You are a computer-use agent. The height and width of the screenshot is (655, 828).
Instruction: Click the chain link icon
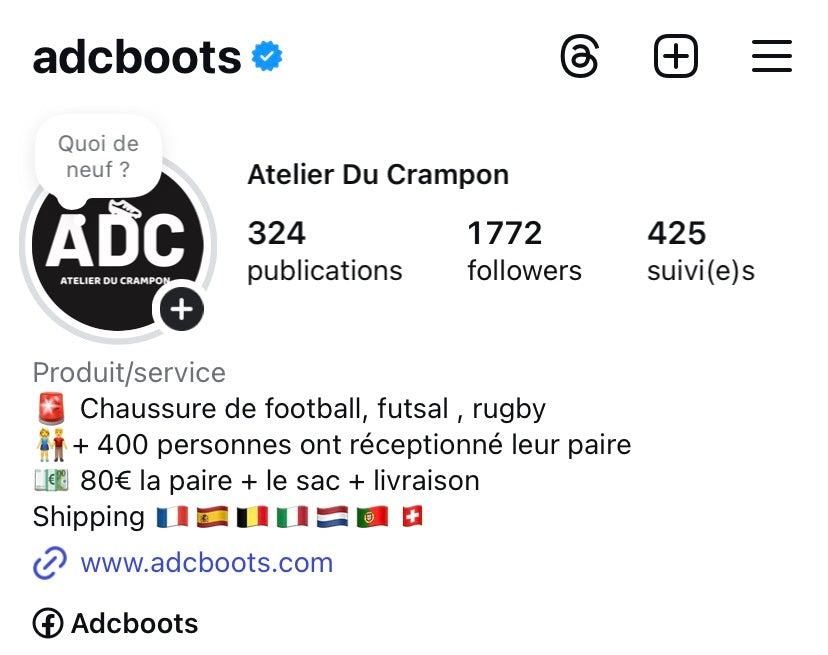[49, 563]
